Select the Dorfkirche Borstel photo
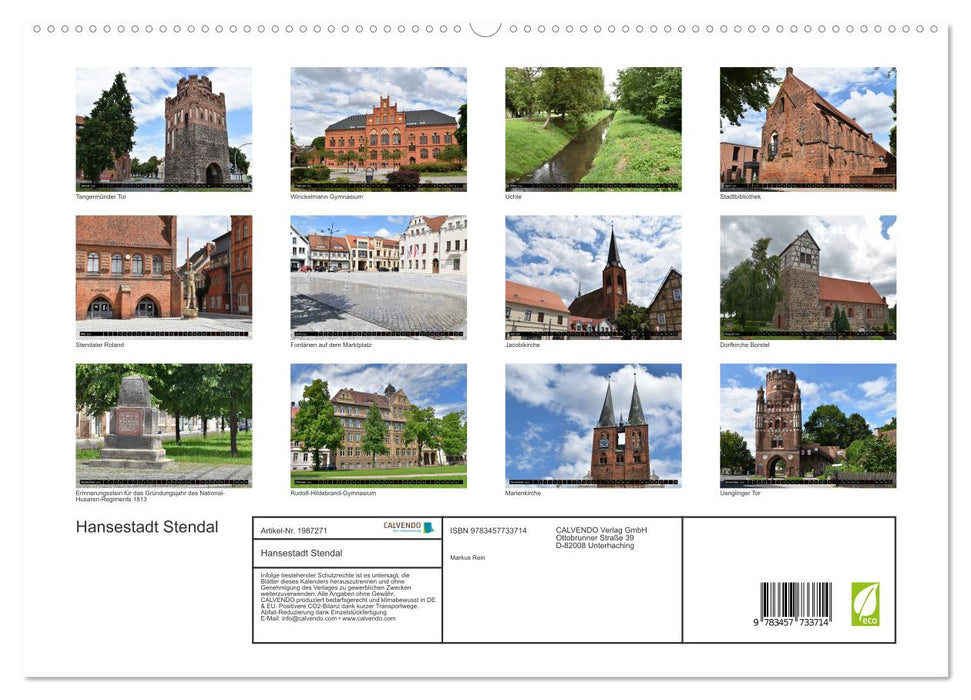 point(807,276)
